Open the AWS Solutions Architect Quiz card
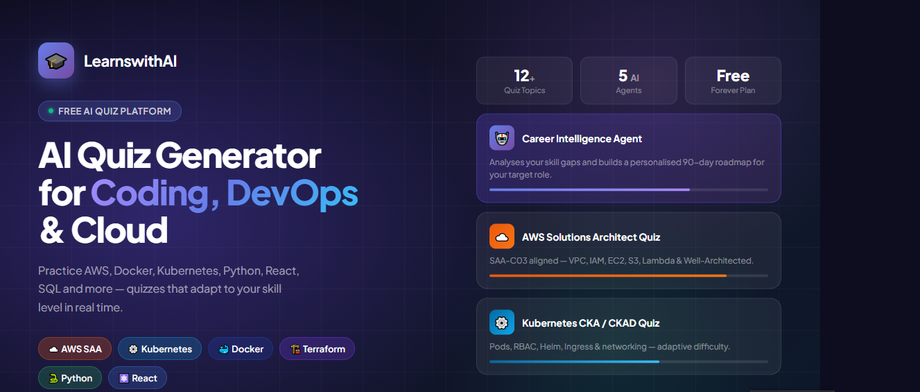Image resolution: width=920 pixels, height=392 pixels. 628,251
